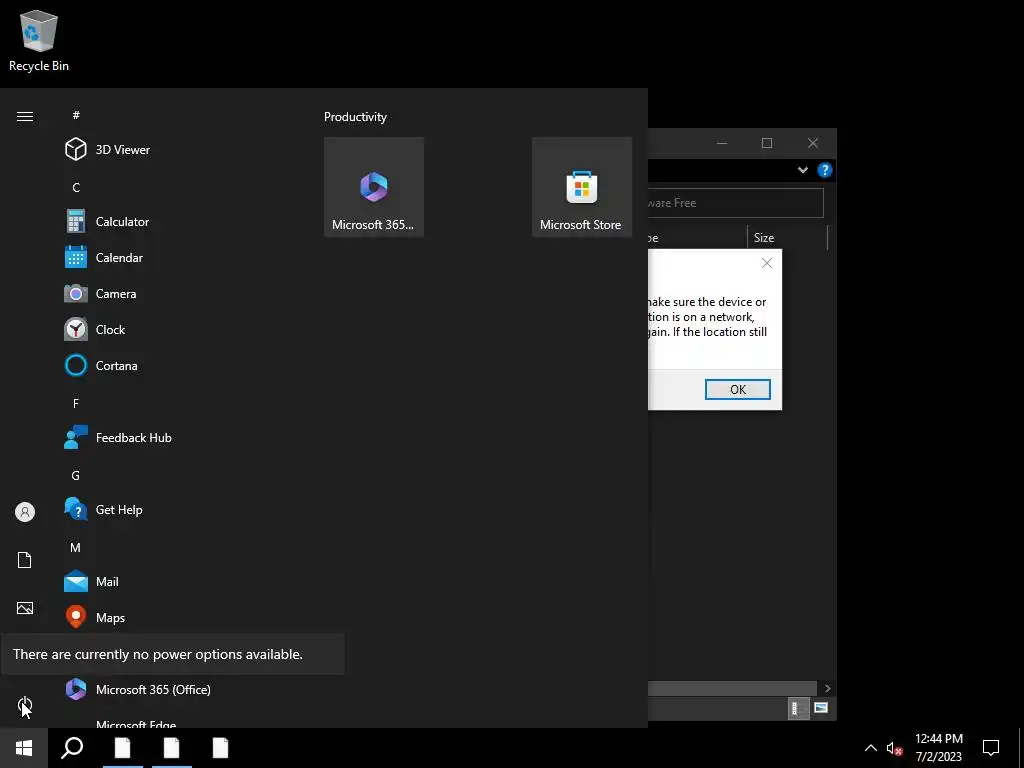Click the muted volume tray icon
This screenshot has height=768, width=1024.
(x=894, y=748)
